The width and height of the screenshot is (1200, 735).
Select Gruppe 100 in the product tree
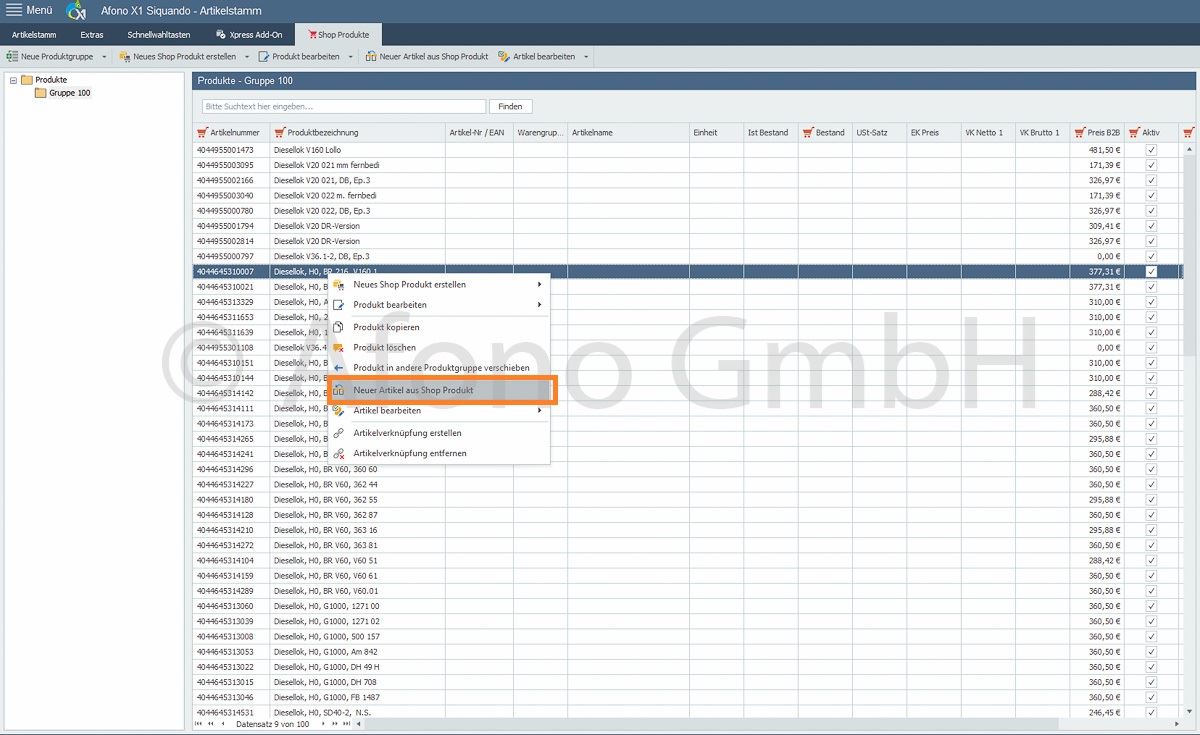pos(70,93)
